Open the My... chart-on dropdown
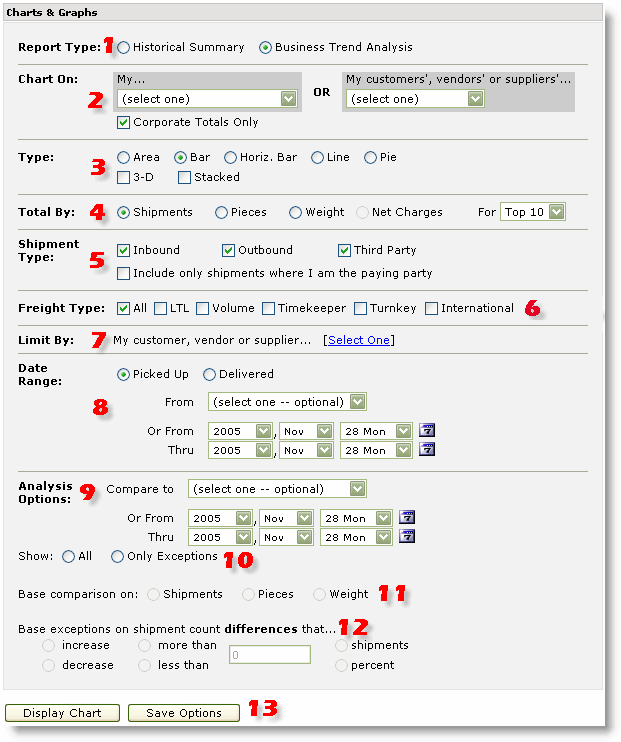The image size is (621, 742). coord(207,99)
